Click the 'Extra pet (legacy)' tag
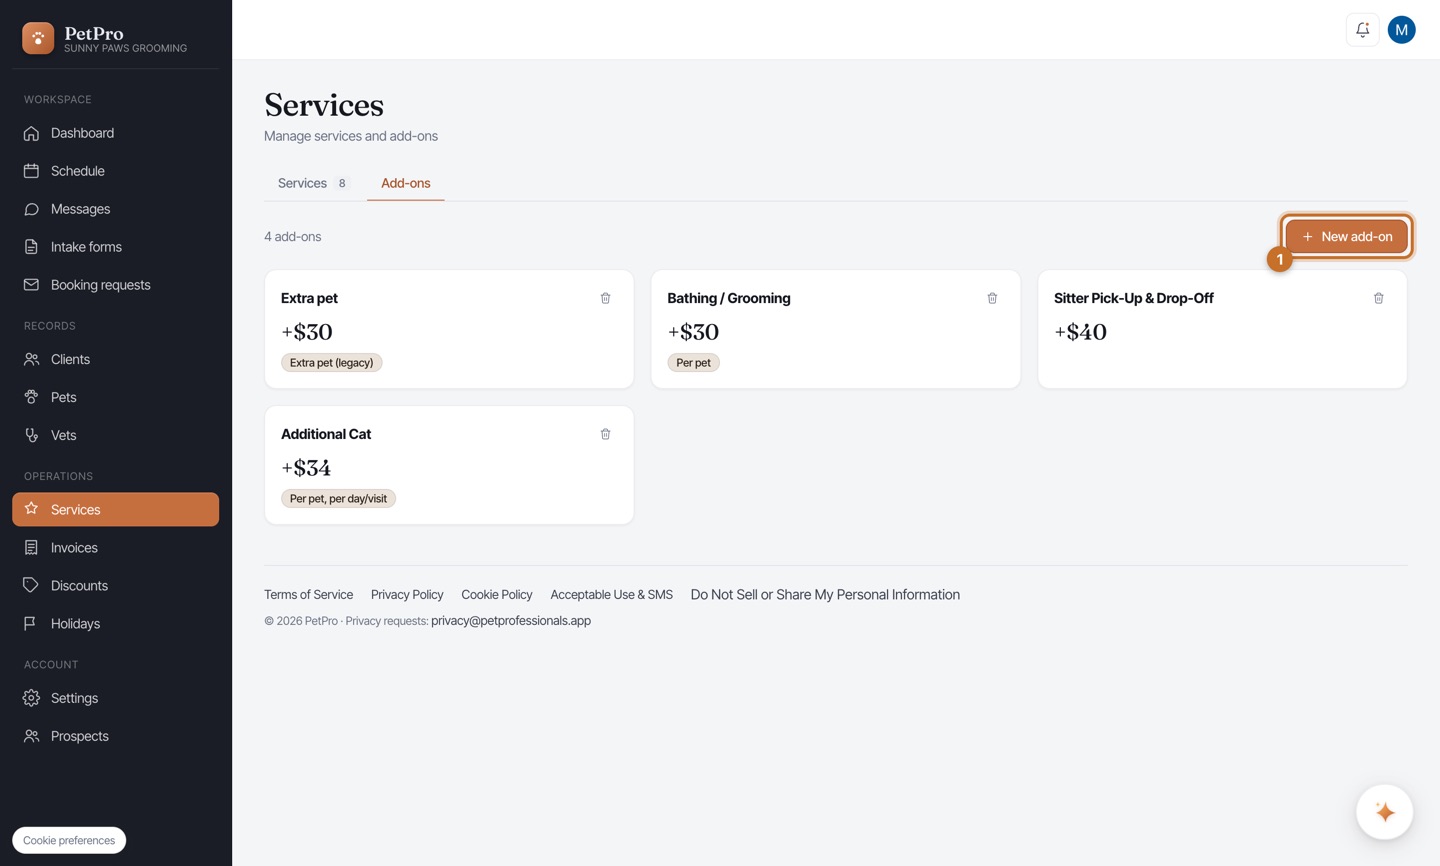This screenshot has height=866, width=1440. click(331, 362)
